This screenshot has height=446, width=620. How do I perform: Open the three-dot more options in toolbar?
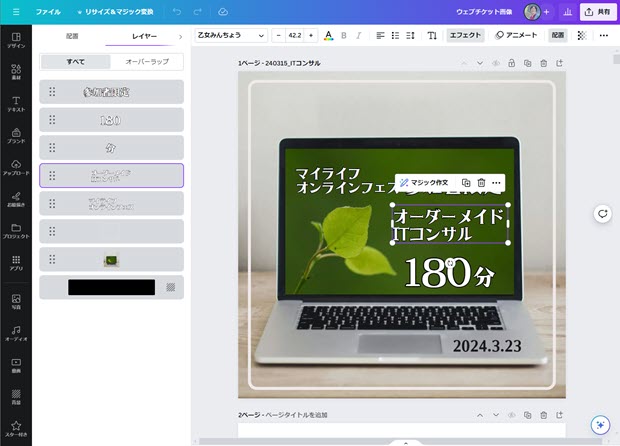(603, 35)
